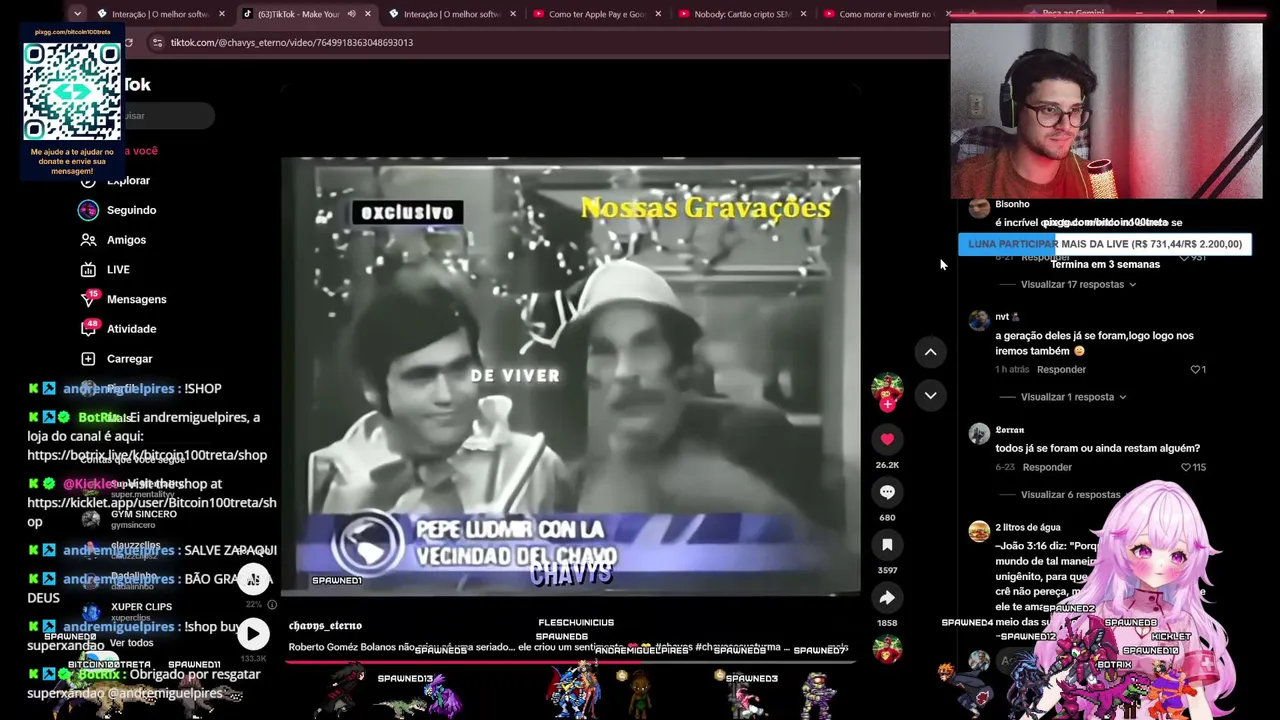
Task: Close the Nobody: Cartão cripto tab
Action: point(803,14)
